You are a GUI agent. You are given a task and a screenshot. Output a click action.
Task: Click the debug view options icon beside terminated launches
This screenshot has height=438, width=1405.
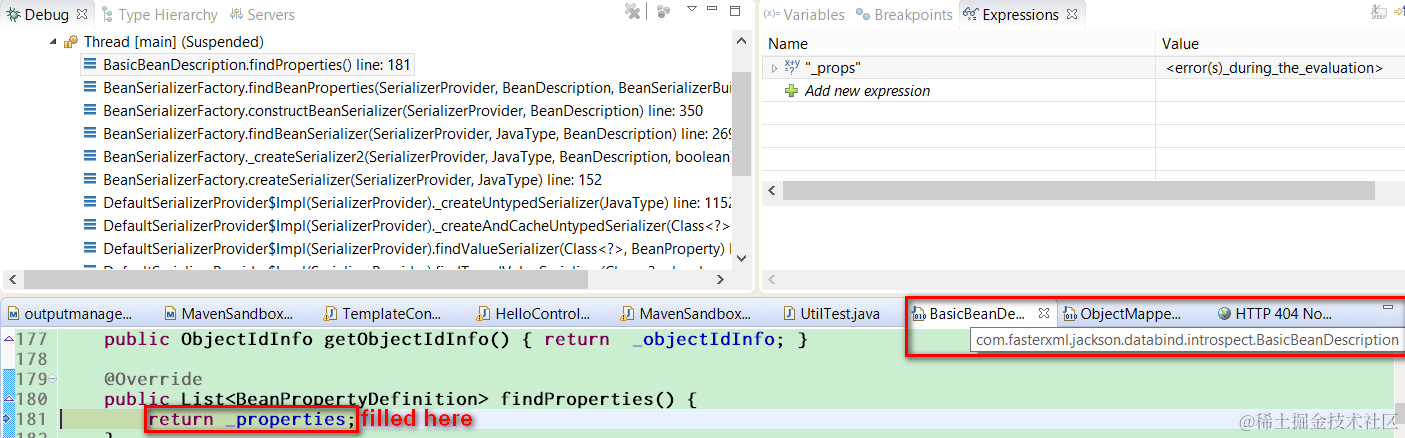[664, 12]
